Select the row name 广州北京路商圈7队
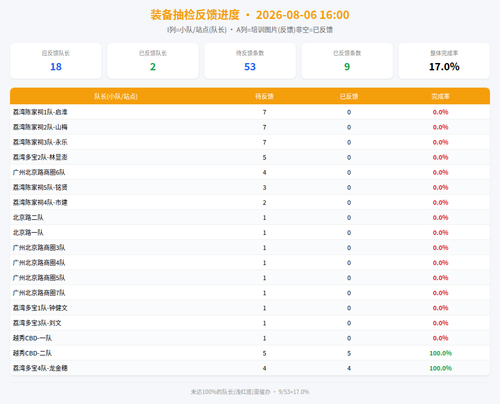500x404 pixels. click(x=39, y=293)
